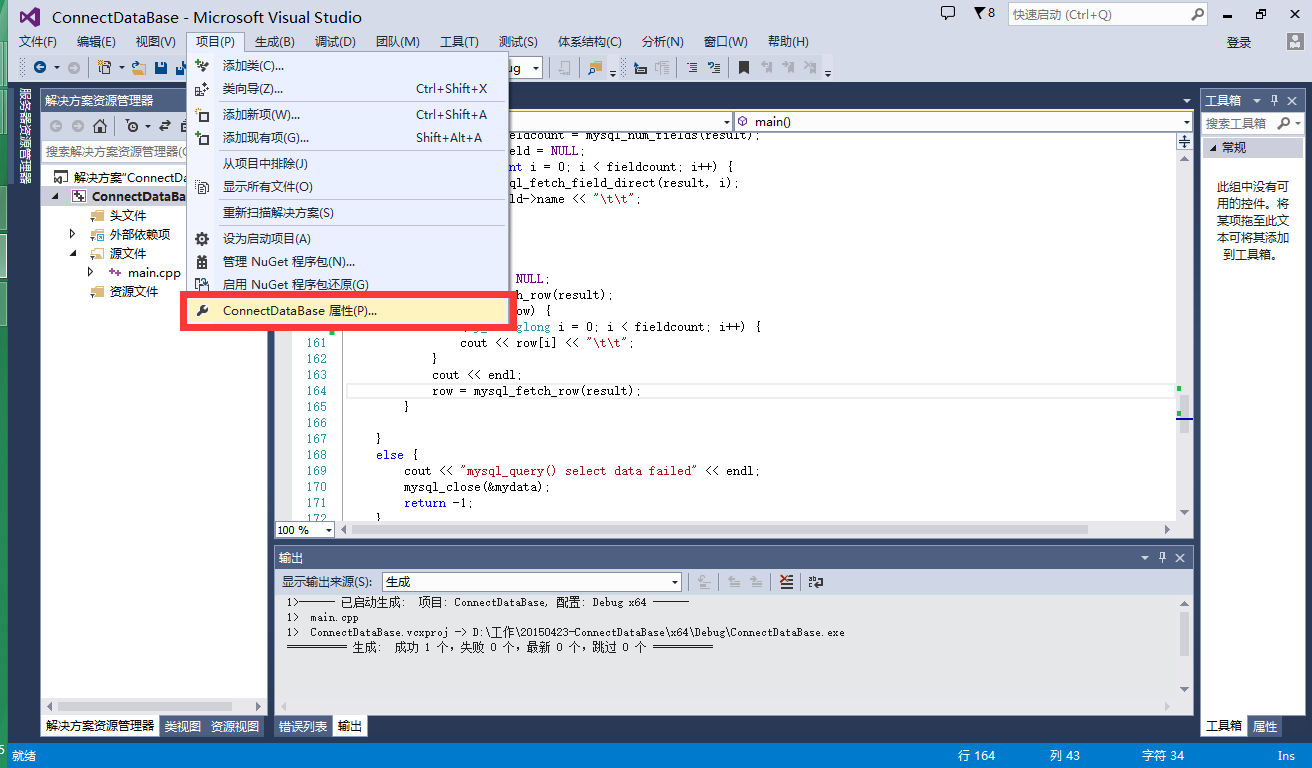Image resolution: width=1312 pixels, height=768 pixels.
Task: Select 类向导(Z)... menu item
Action: (x=348, y=89)
